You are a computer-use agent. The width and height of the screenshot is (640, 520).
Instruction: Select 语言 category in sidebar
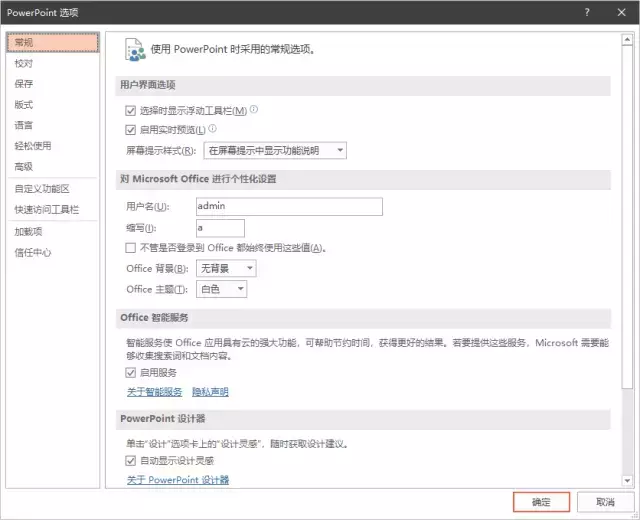53,125
